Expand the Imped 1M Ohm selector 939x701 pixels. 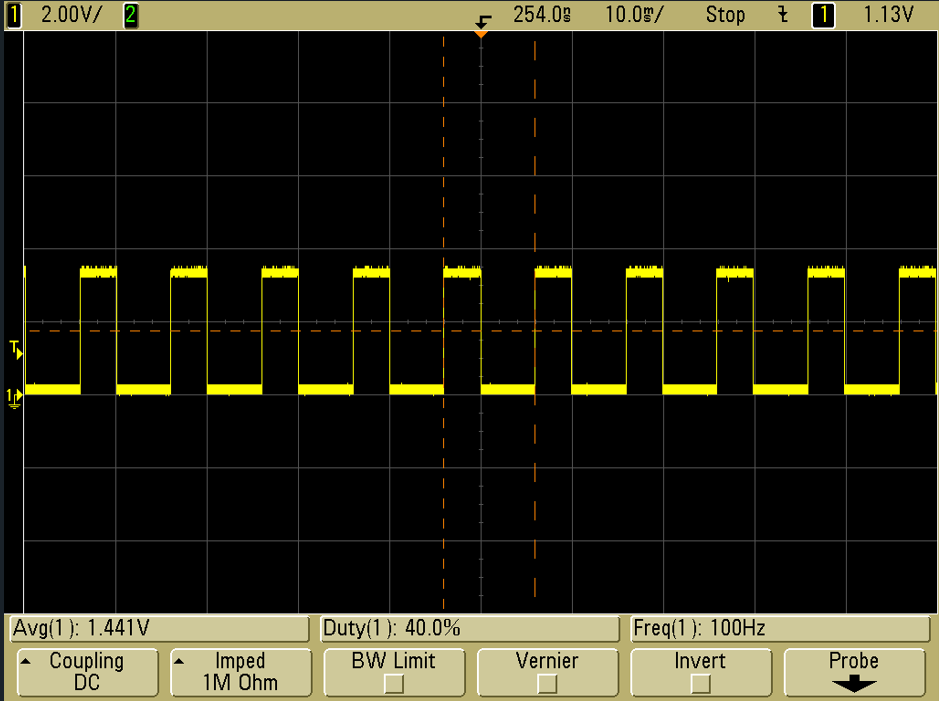coord(240,672)
